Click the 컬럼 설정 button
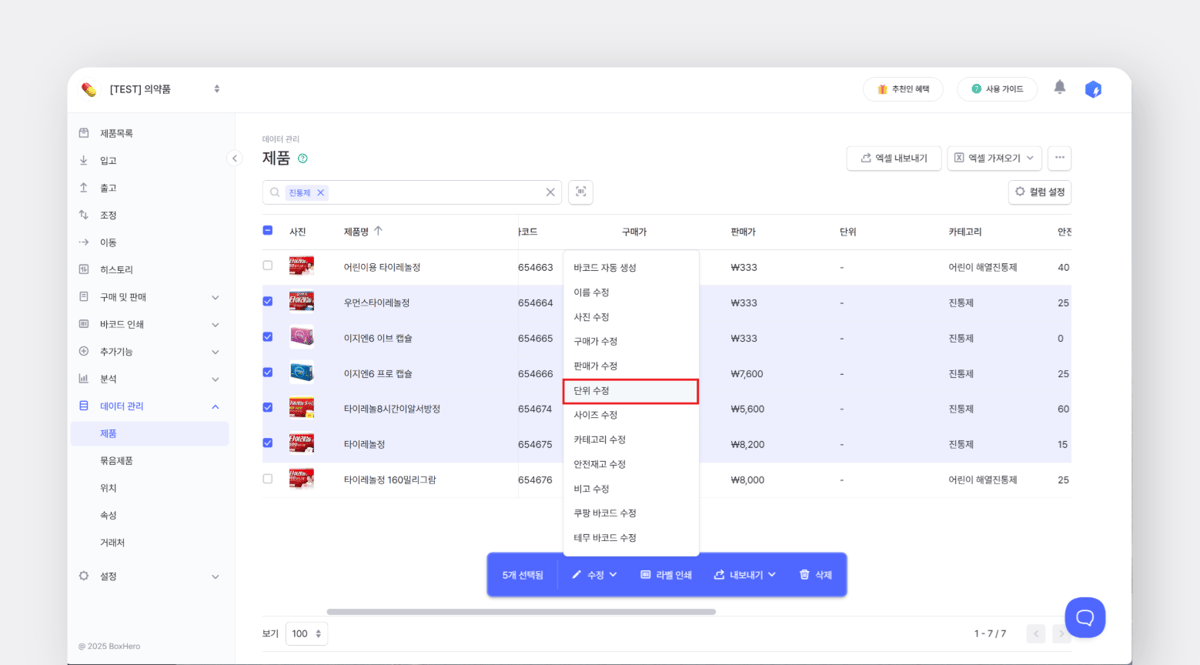The image size is (1200, 665). 1039,192
